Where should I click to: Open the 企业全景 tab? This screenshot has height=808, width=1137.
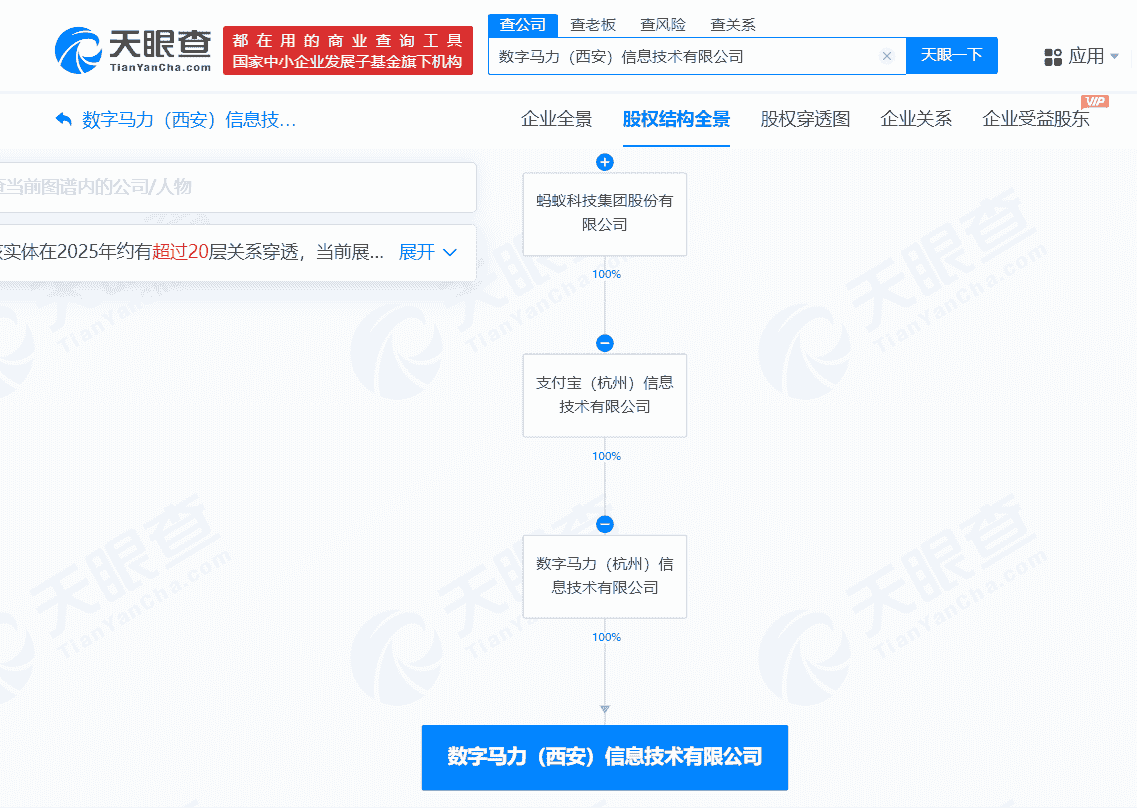556,120
